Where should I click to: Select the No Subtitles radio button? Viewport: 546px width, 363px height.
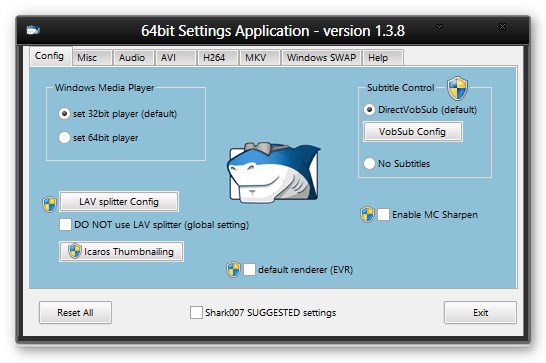[x=369, y=163]
